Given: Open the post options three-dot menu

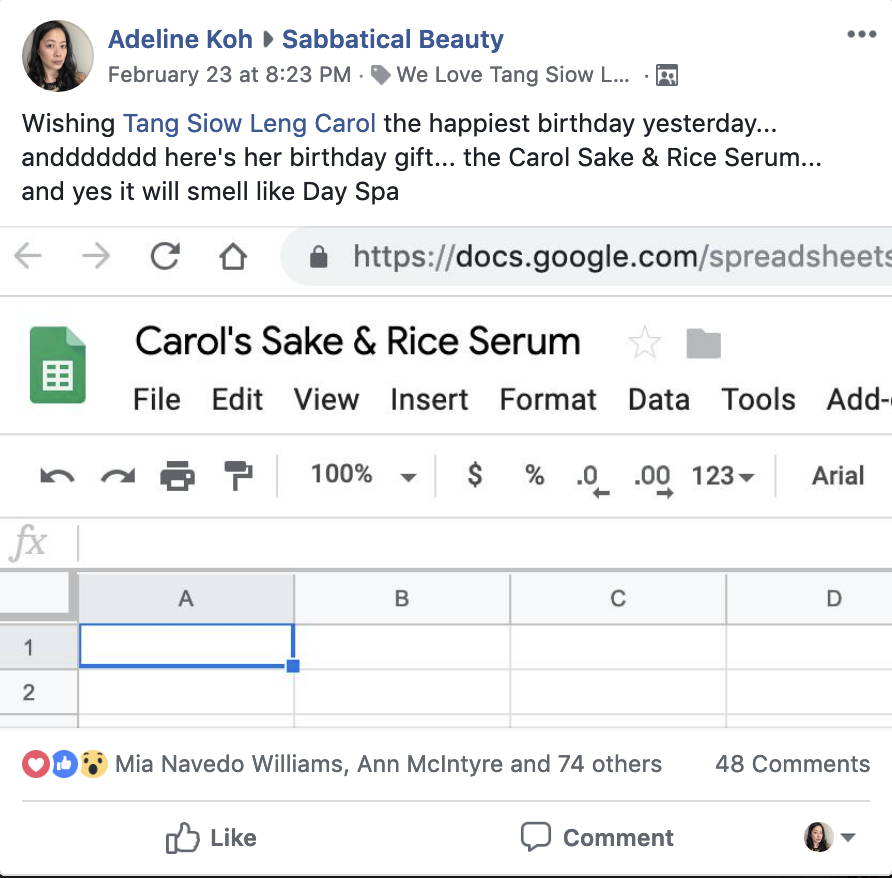Looking at the screenshot, I should click(861, 34).
